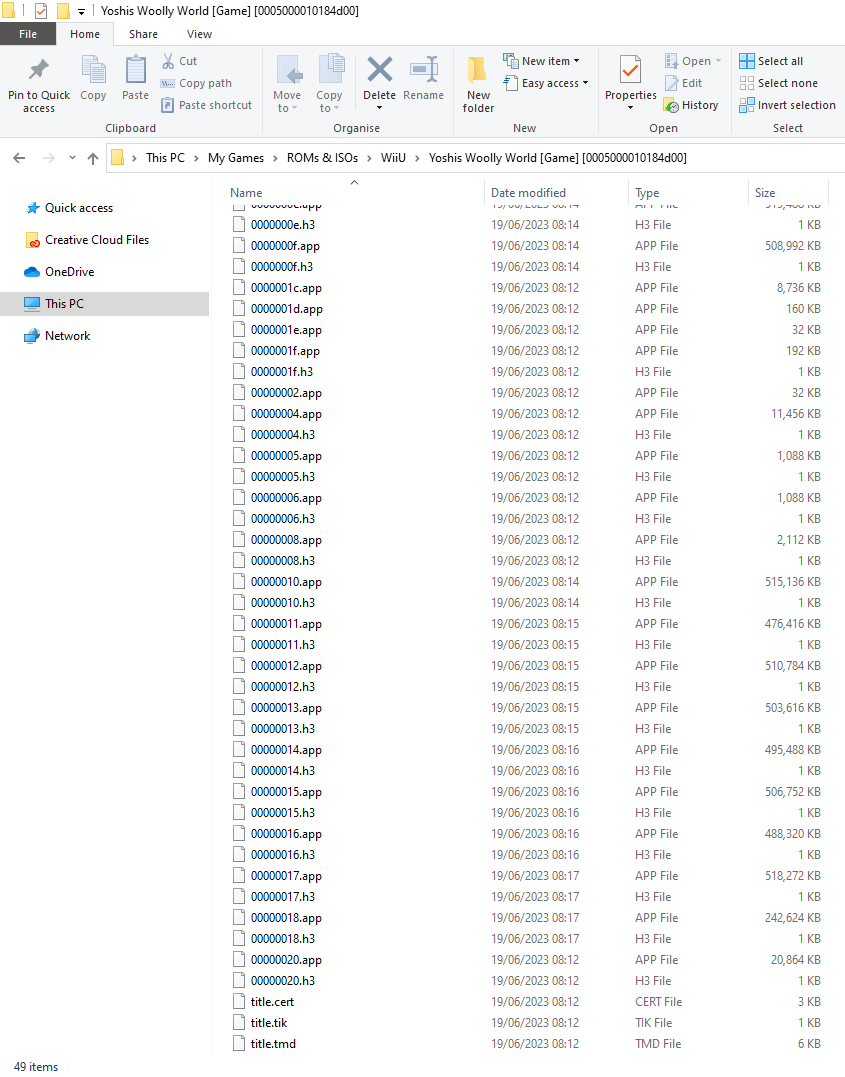This screenshot has width=845, height=1077.
Task: Go back with the left arrow
Action: click(x=19, y=158)
